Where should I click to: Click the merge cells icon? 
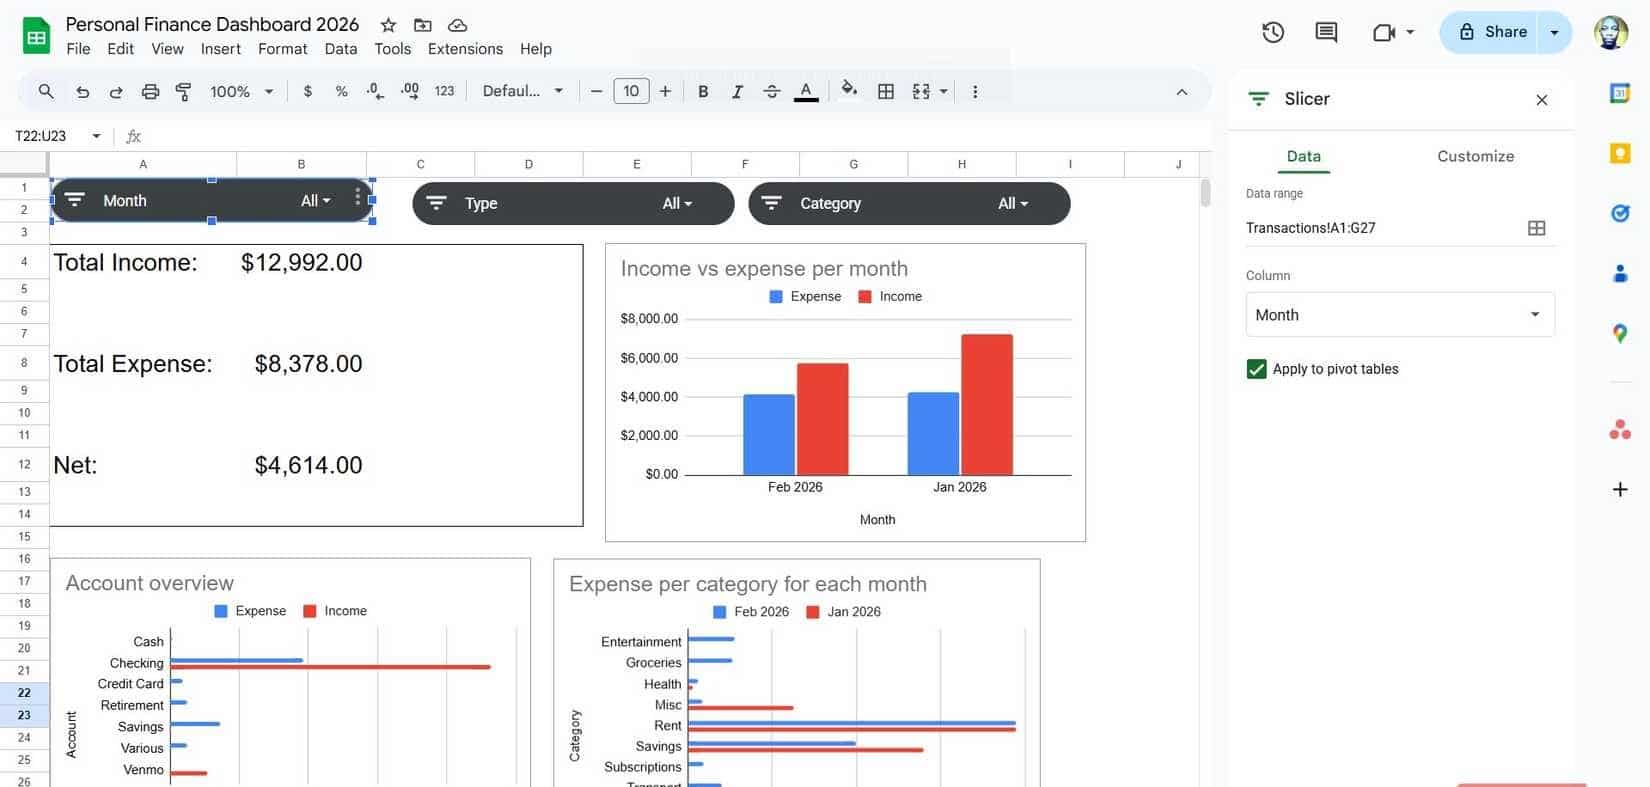coord(921,91)
